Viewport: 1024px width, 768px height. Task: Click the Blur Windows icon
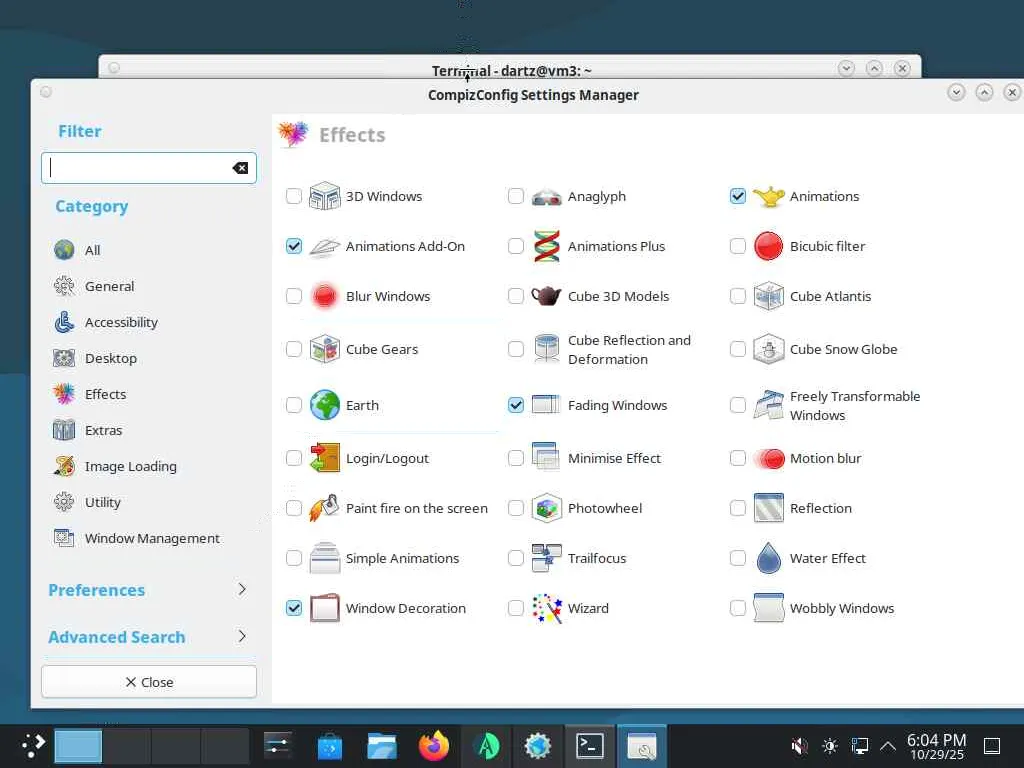click(325, 296)
